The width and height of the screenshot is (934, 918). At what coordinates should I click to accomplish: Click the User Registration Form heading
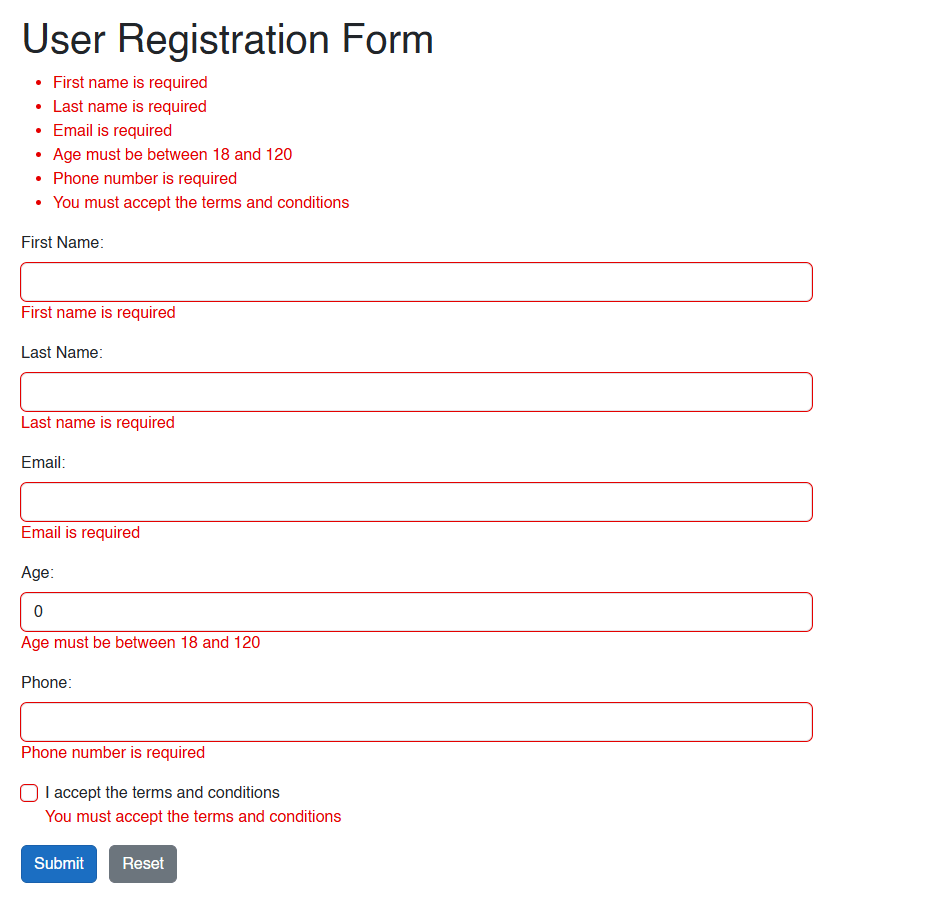click(227, 40)
